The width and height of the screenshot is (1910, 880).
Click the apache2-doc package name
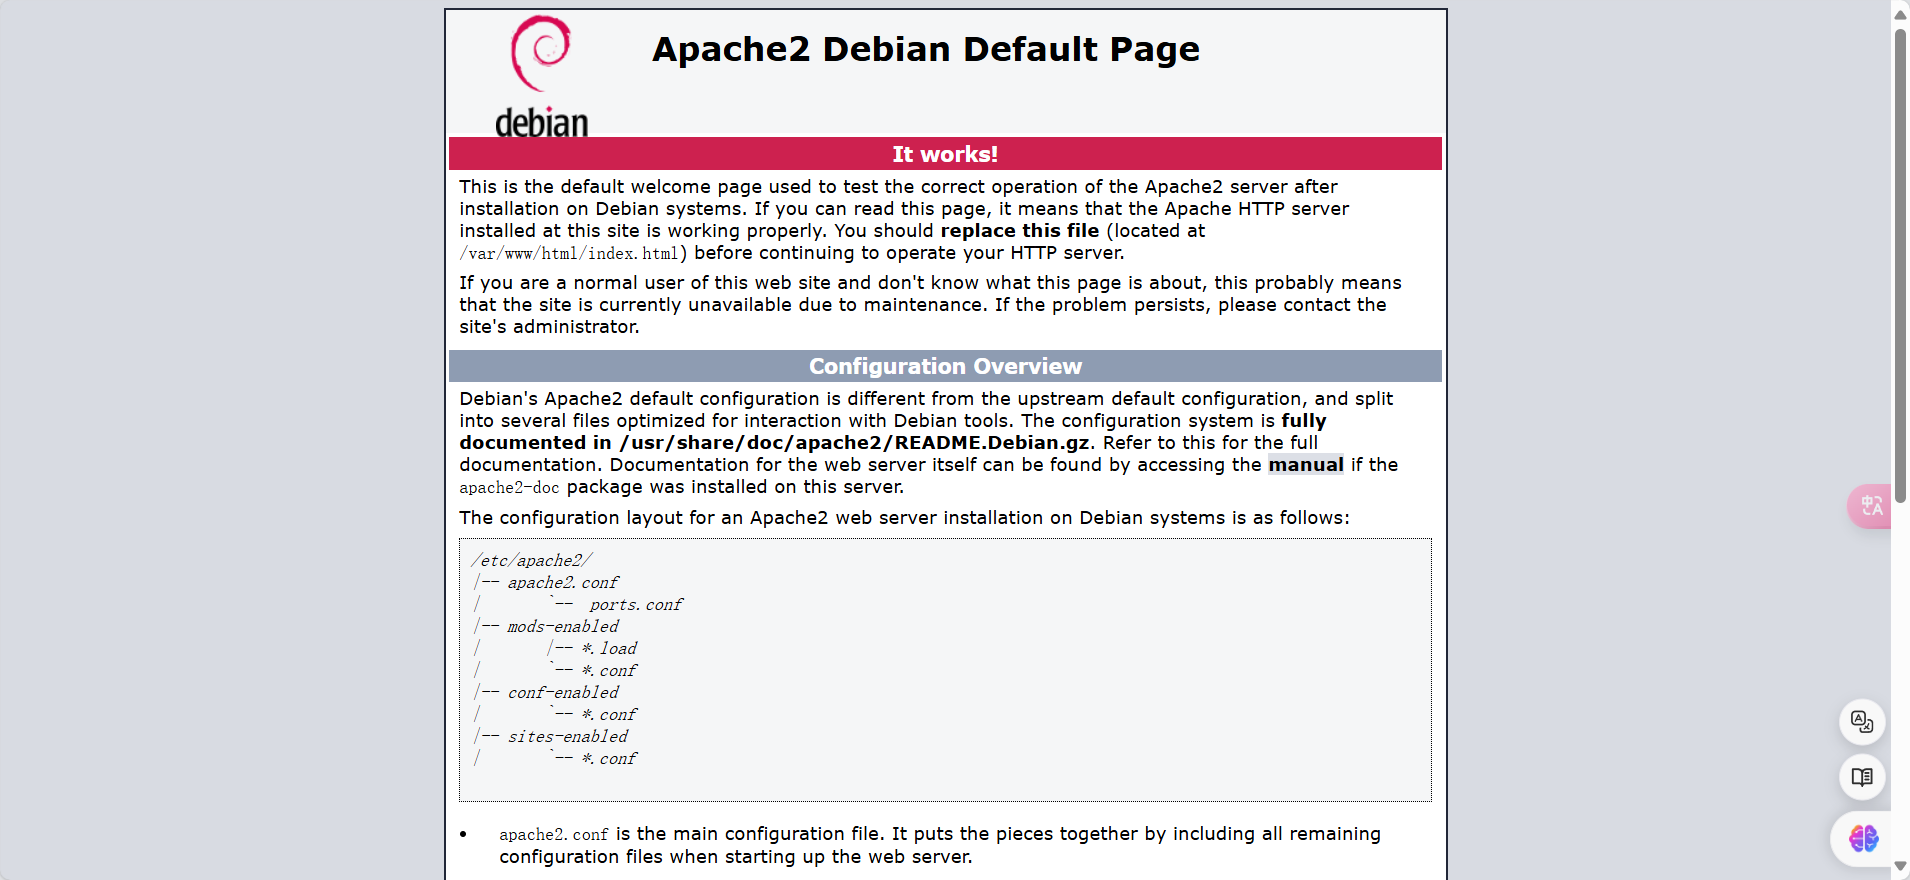pos(509,488)
